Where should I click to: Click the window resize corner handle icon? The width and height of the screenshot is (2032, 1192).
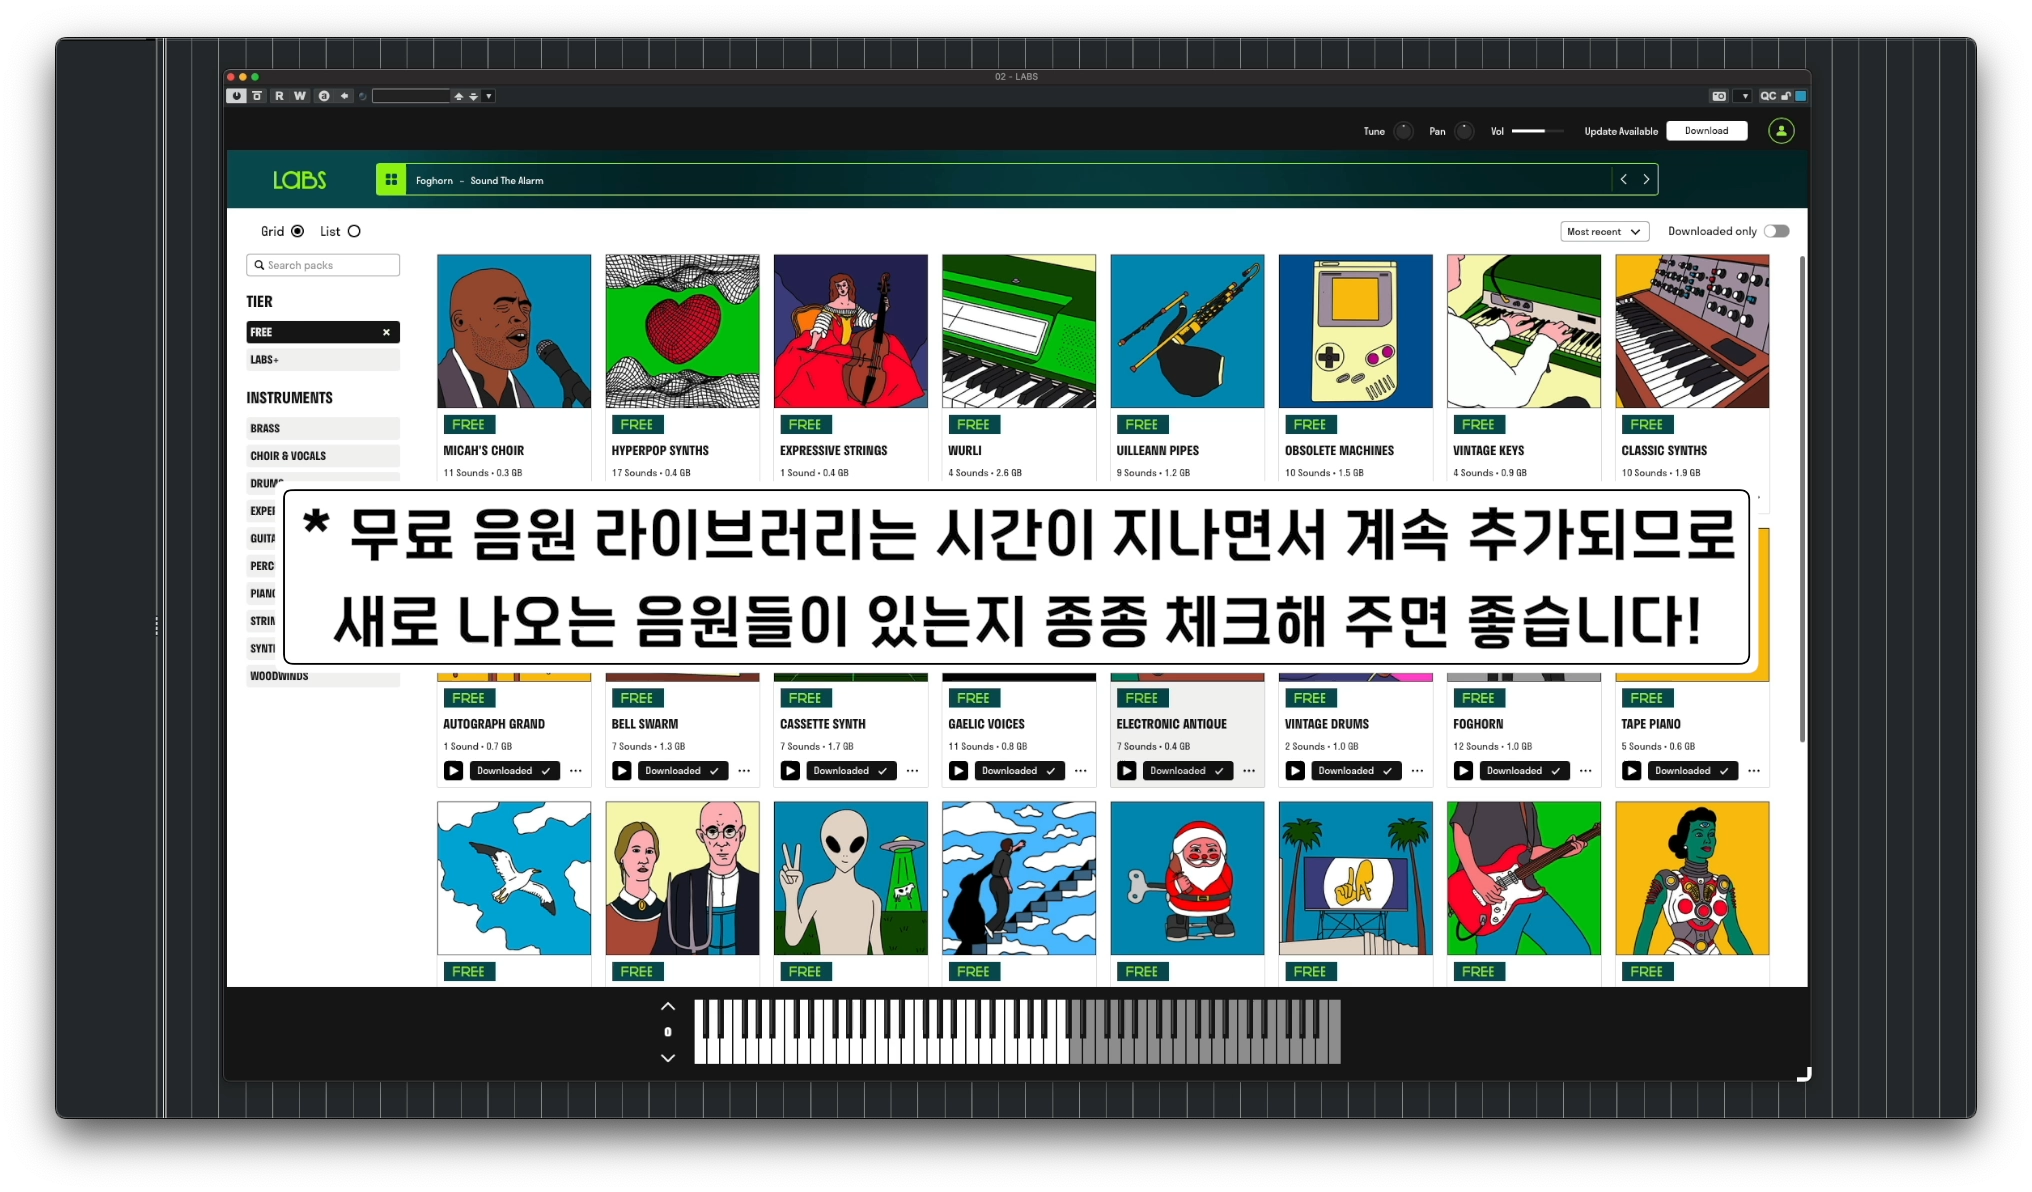pos(1804,1074)
